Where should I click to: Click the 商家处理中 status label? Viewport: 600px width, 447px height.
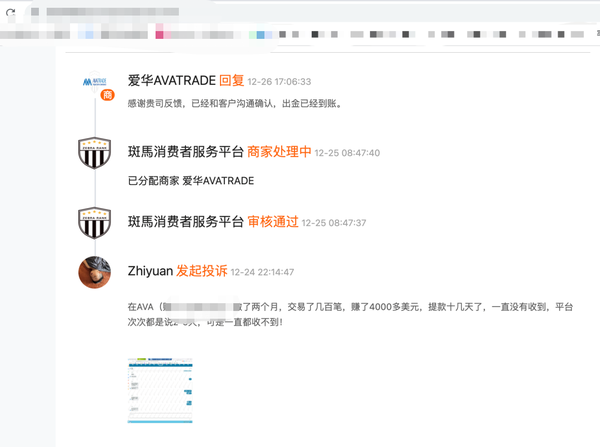(x=279, y=152)
